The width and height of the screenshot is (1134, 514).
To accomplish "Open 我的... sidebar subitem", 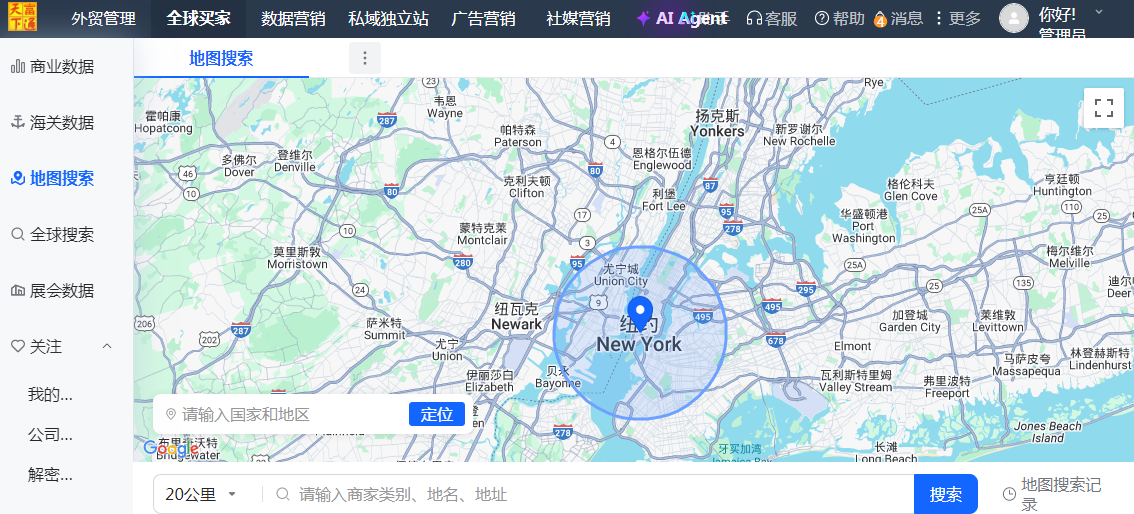I will [x=51, y=395].
